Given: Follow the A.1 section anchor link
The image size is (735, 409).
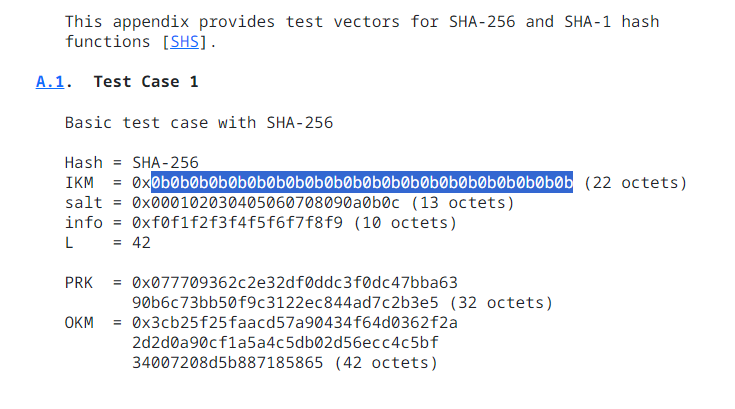Looking at the screenshot, I should tap(50, 82).
